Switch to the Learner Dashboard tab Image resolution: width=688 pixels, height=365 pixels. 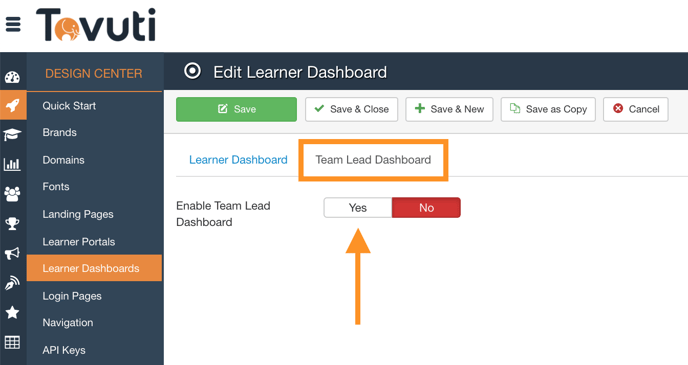tap(238, 160)
